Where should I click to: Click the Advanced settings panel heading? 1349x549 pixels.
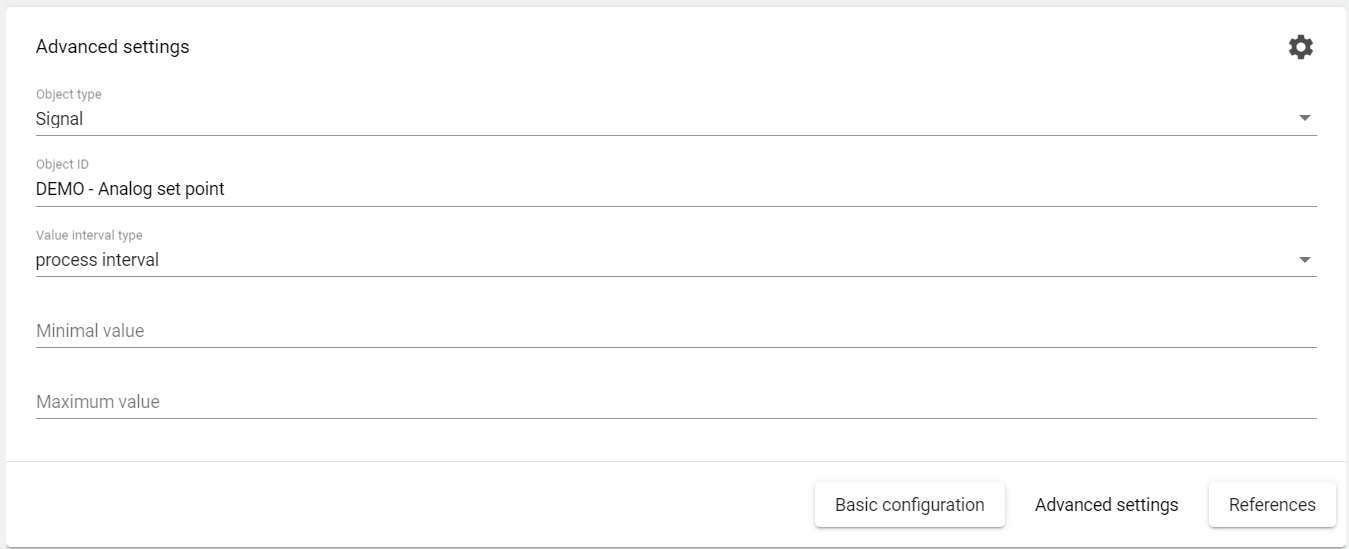[x=112, y=47]
